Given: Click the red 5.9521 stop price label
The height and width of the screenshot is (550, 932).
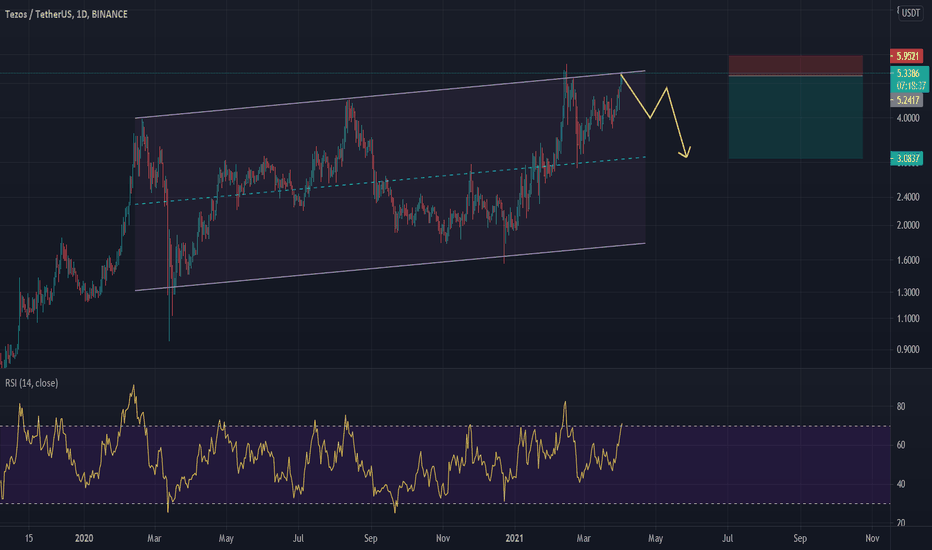Looking at the screenshot, I should 906,56.
